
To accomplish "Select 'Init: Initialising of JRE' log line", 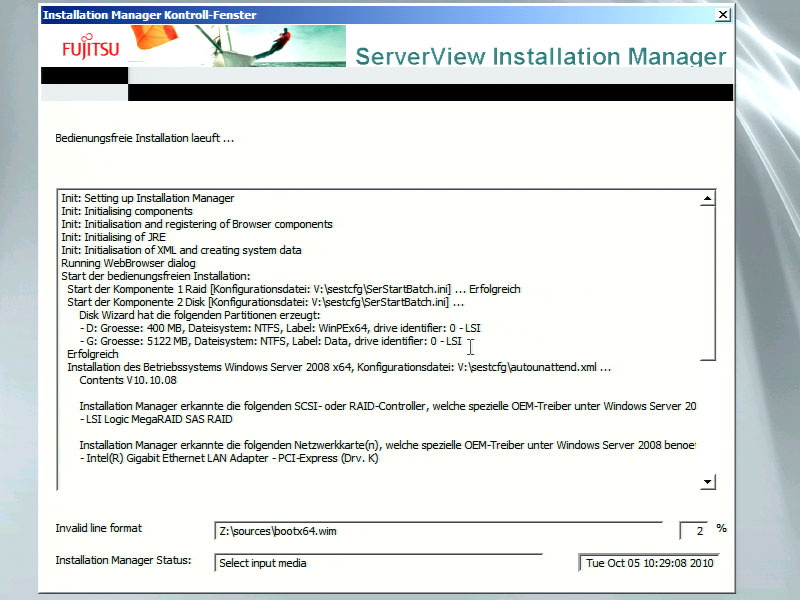I will pos(113,237).
